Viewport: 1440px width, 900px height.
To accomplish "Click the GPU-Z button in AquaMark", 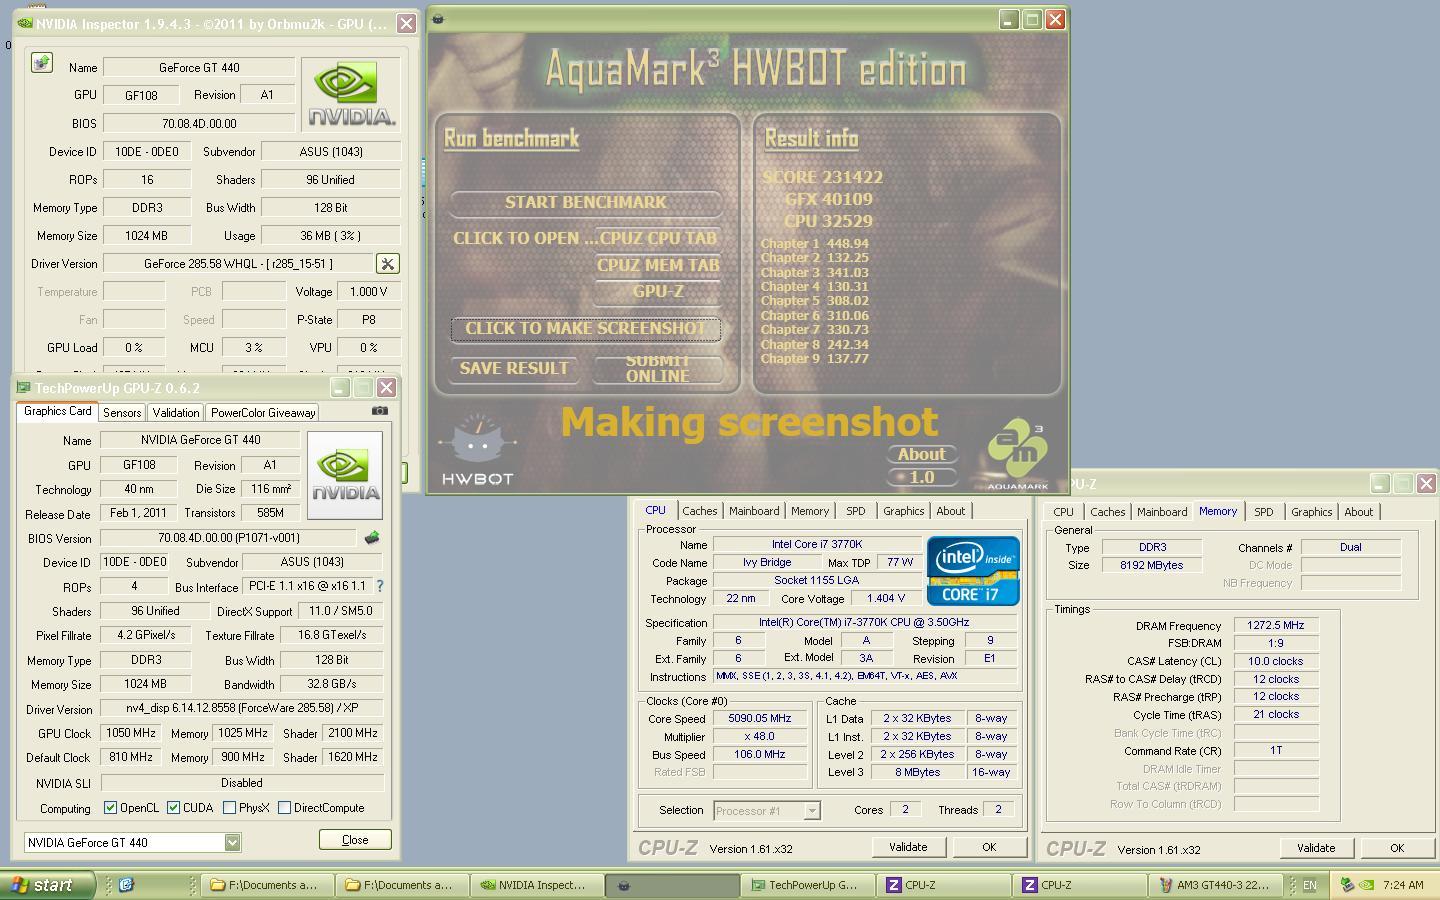I will 658,292.
